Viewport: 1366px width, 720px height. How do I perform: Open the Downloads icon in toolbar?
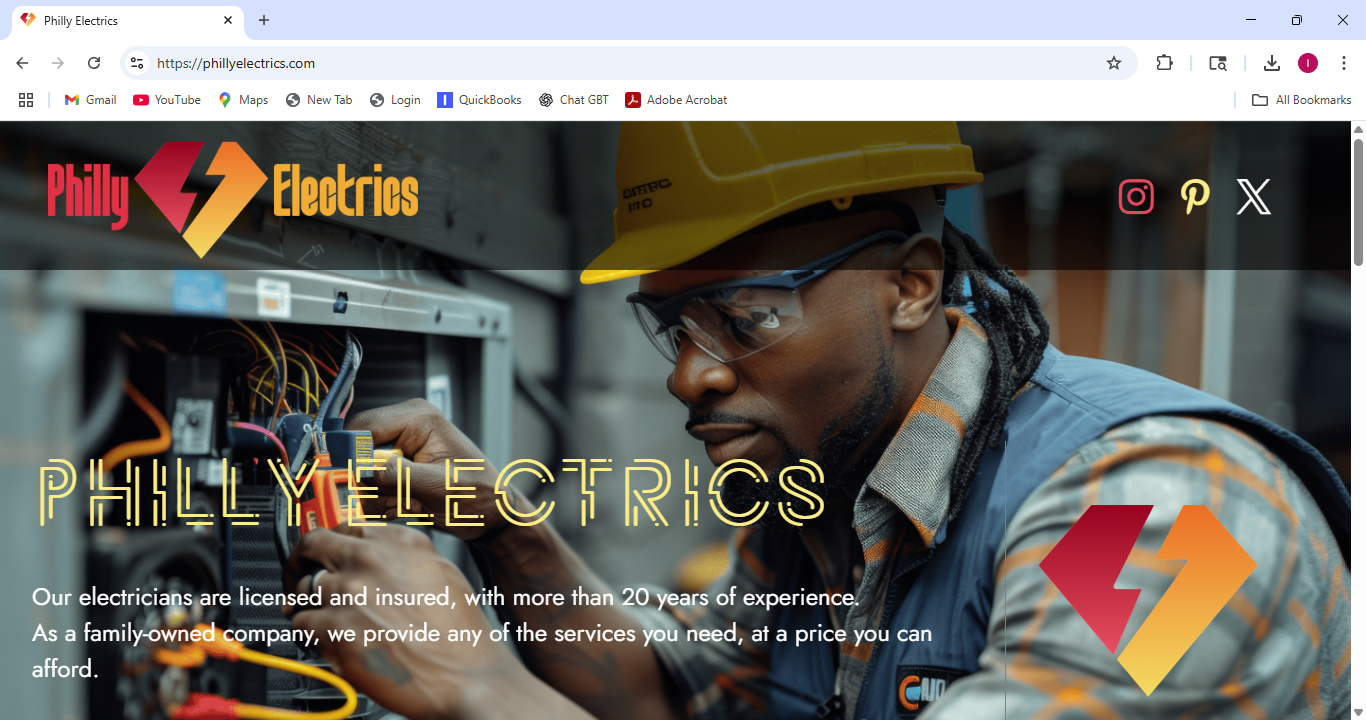(x=1271, y=63)
